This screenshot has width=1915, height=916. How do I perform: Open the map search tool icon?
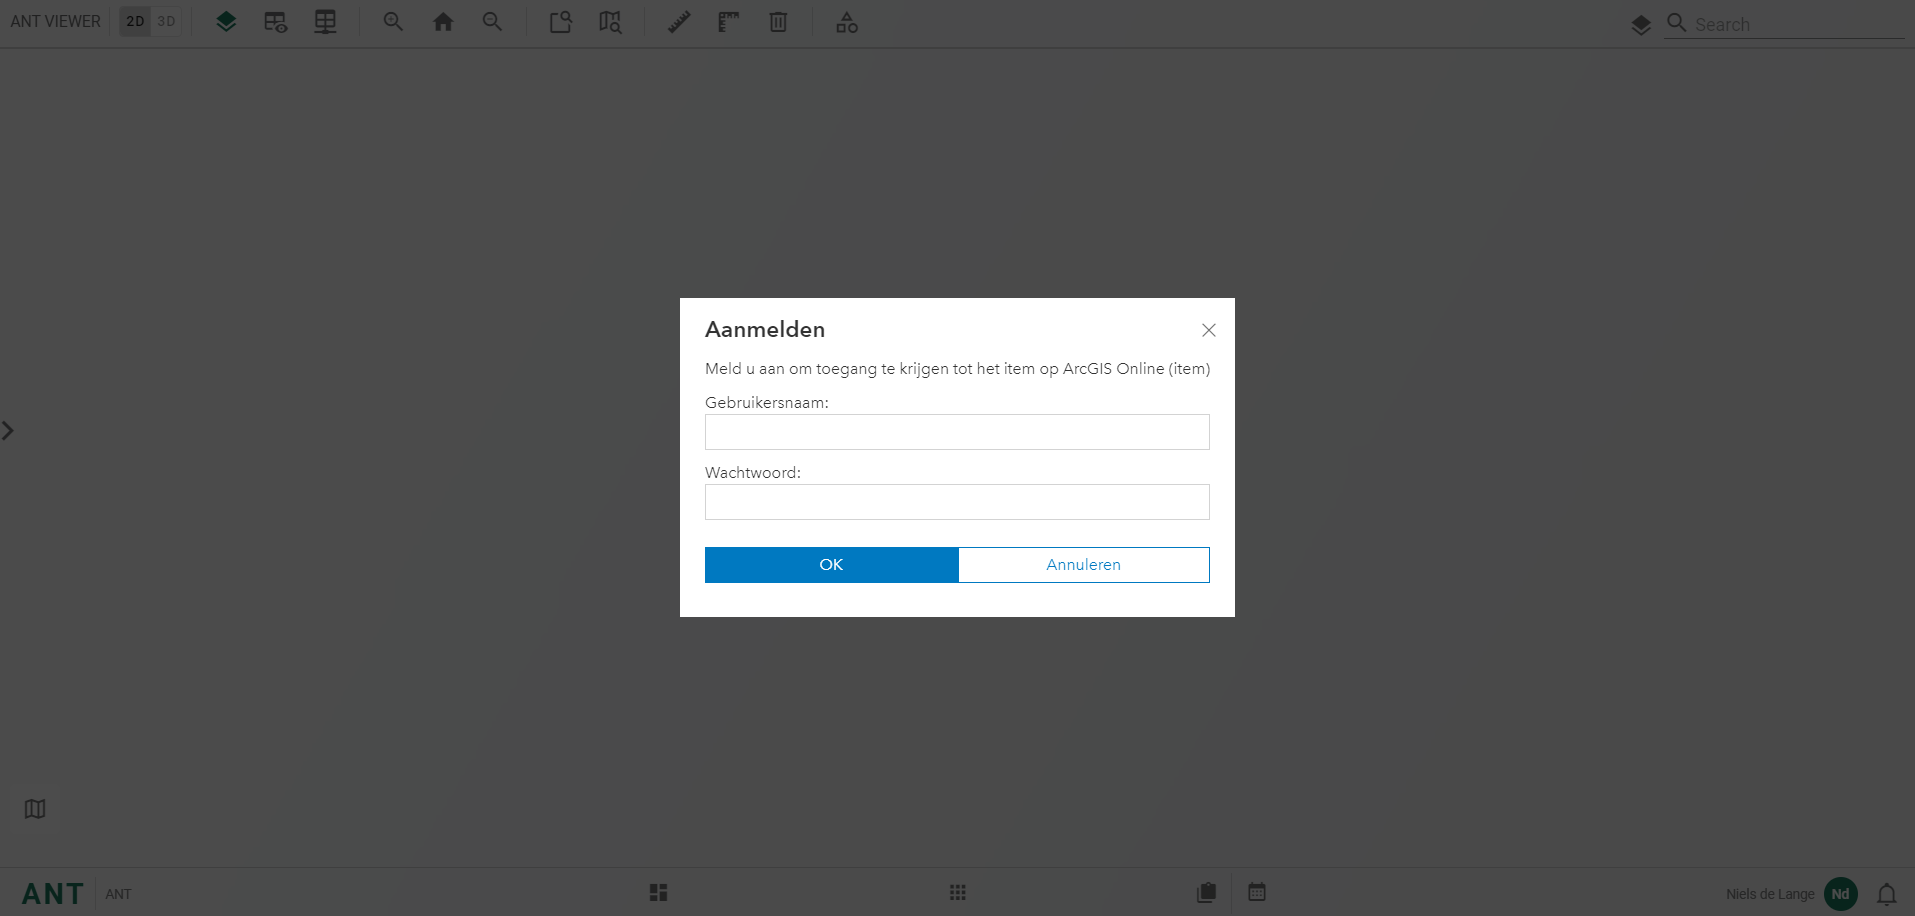tap(610, 22)
